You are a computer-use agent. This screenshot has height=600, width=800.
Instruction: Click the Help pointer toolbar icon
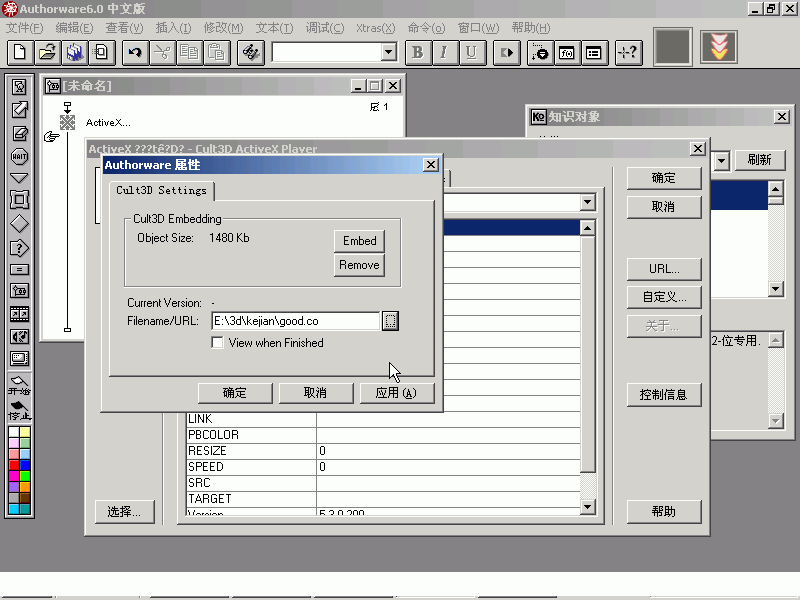pyautogui.click(x=628, y=53)
